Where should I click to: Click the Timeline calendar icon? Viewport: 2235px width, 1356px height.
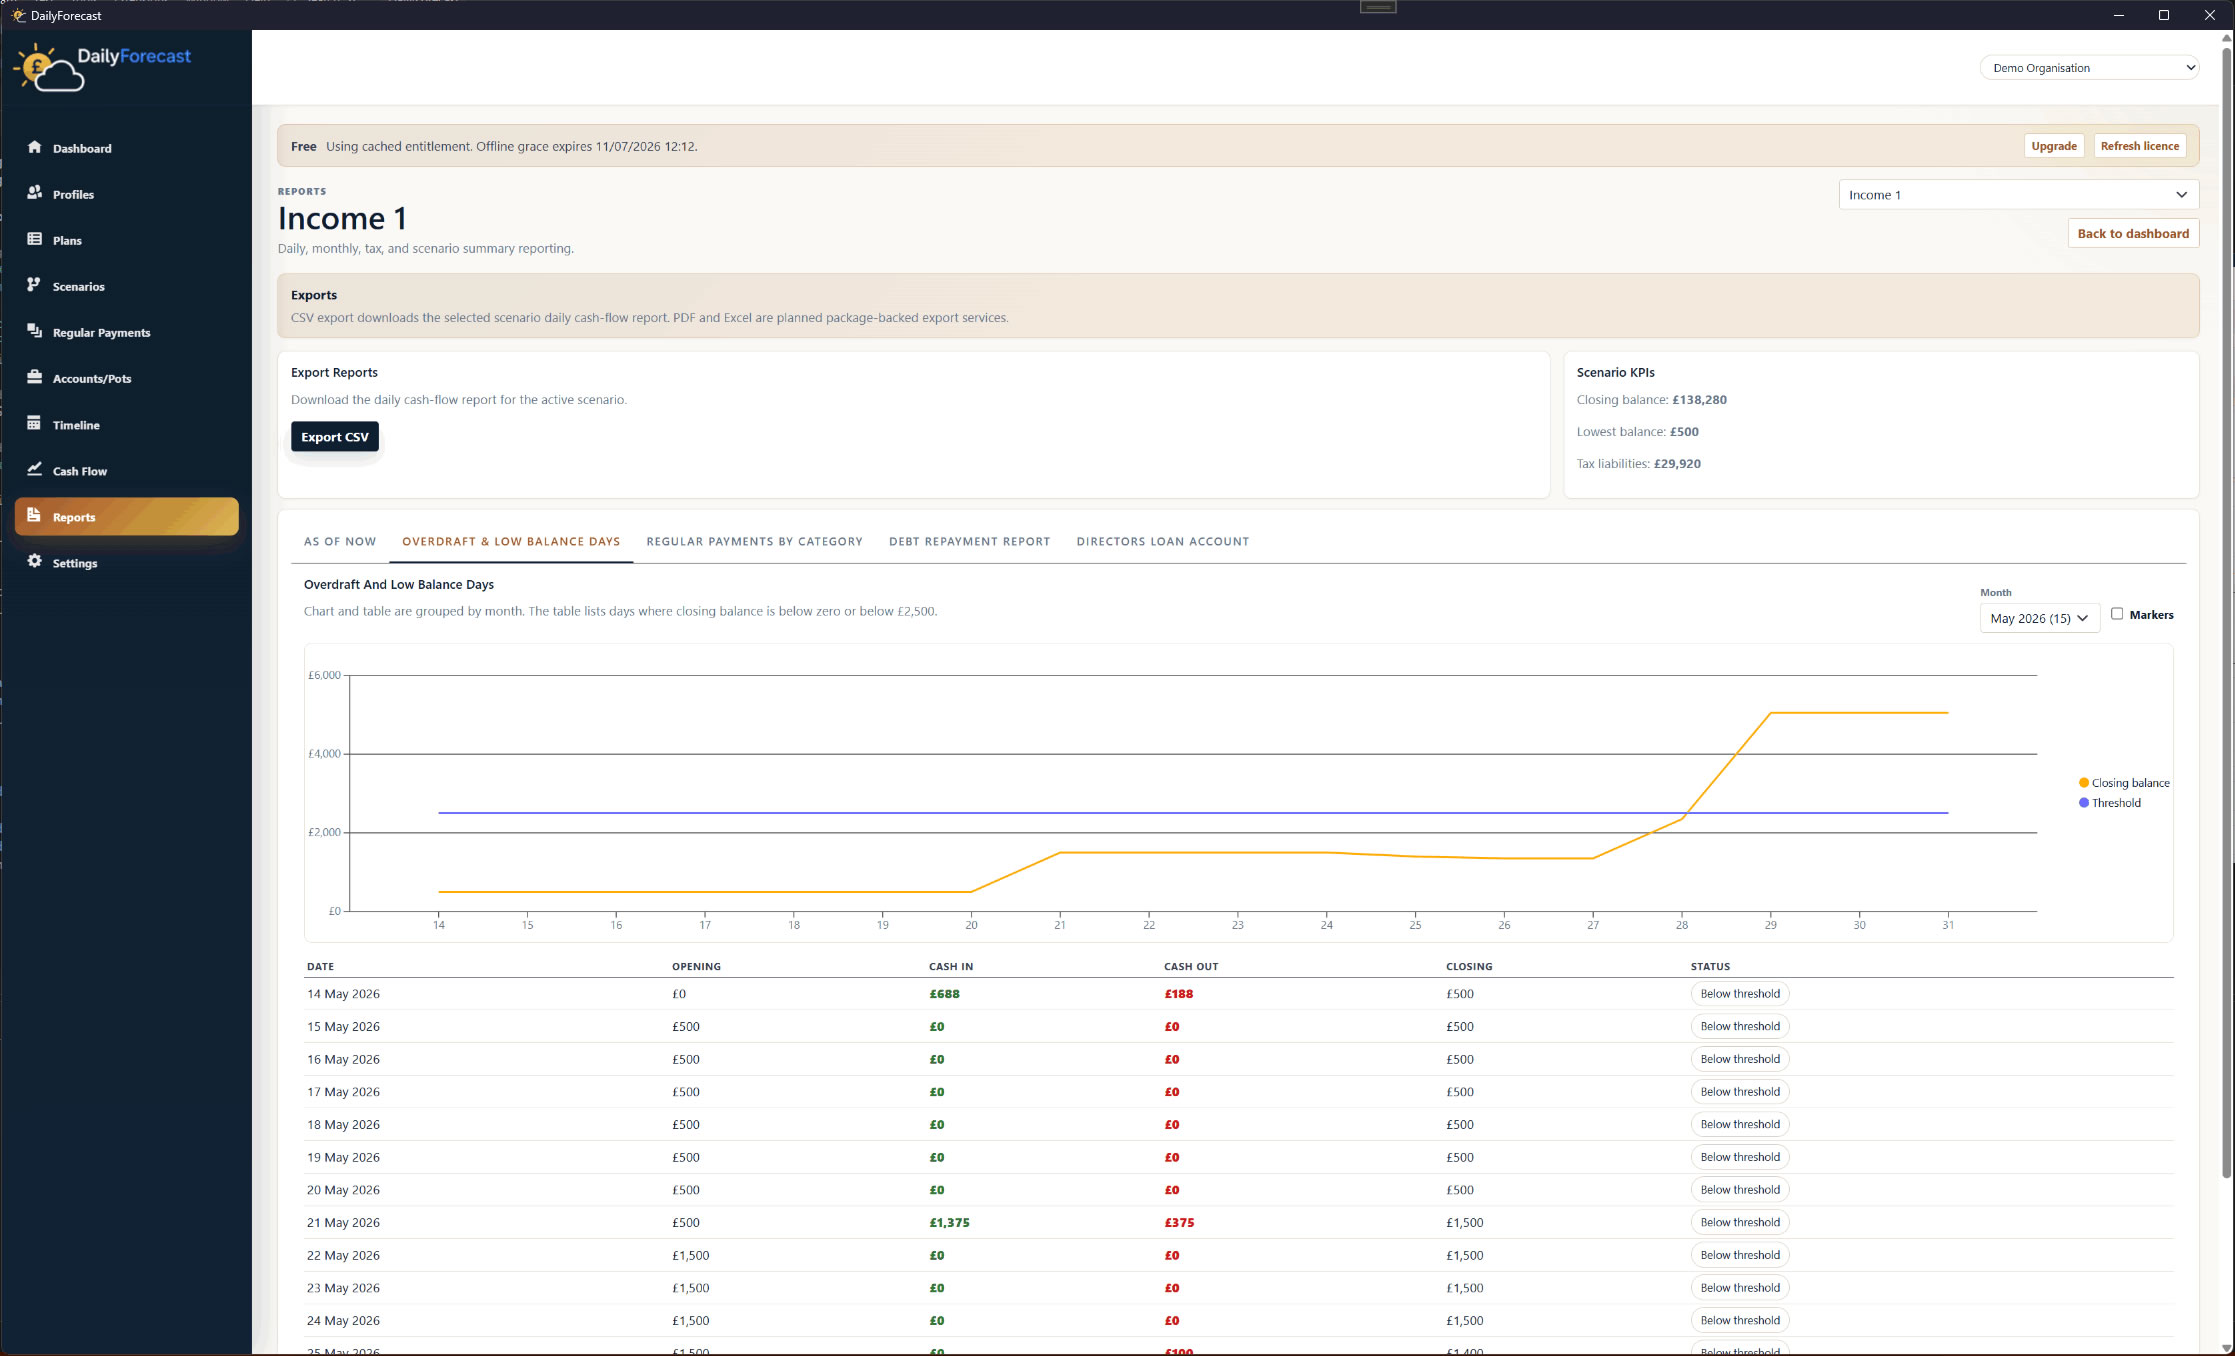35,424
